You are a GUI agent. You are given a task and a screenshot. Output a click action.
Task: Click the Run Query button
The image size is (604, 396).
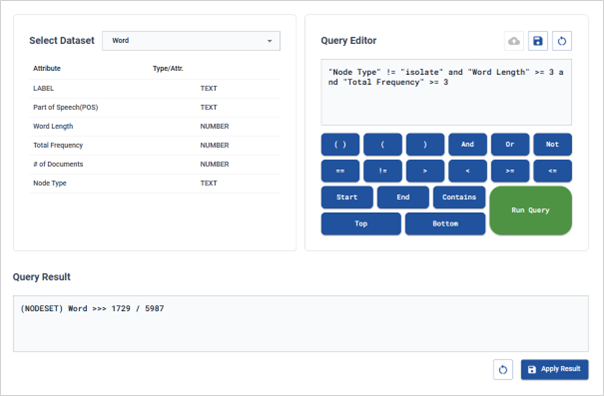point(530,210)
